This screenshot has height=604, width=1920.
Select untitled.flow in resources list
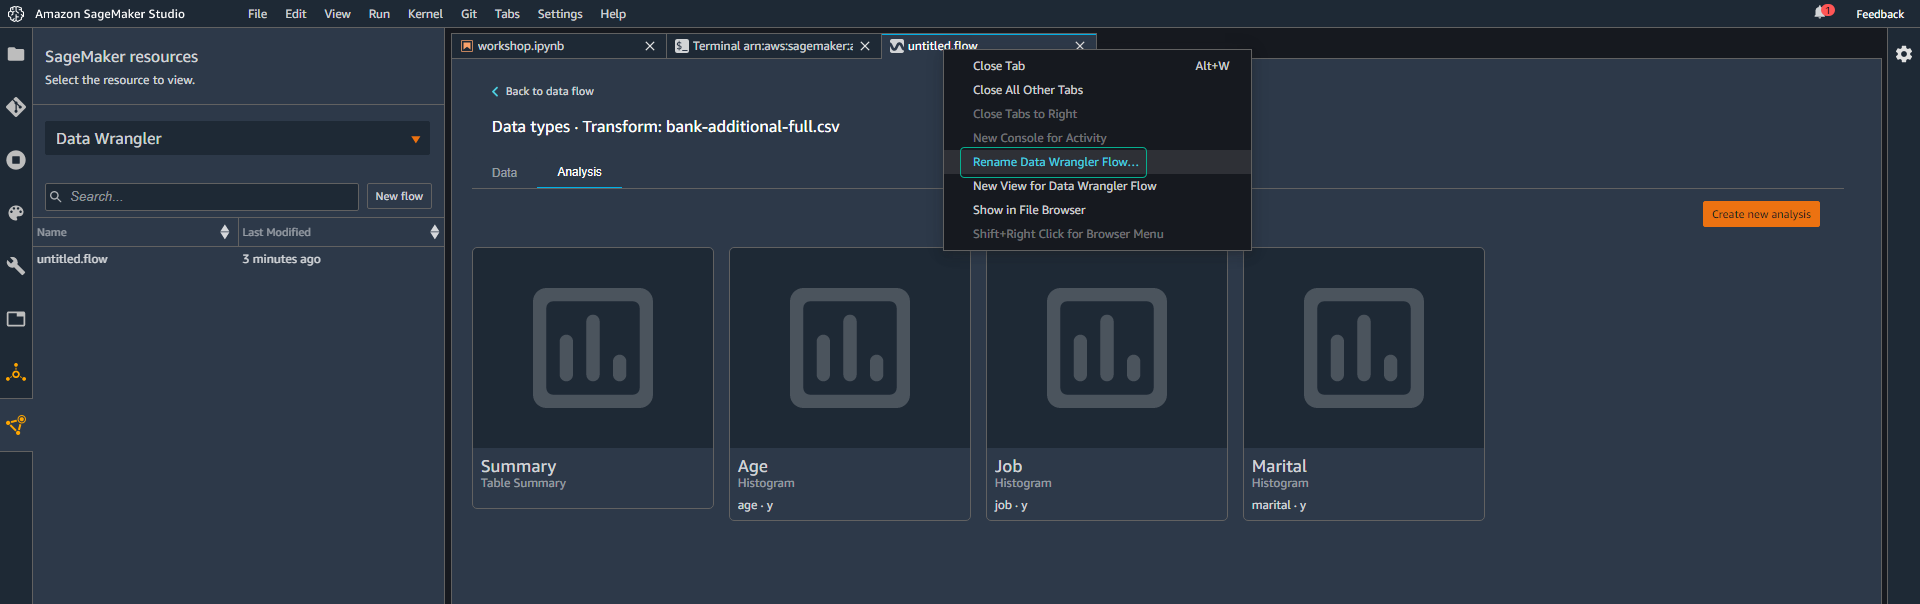[72, 259]
